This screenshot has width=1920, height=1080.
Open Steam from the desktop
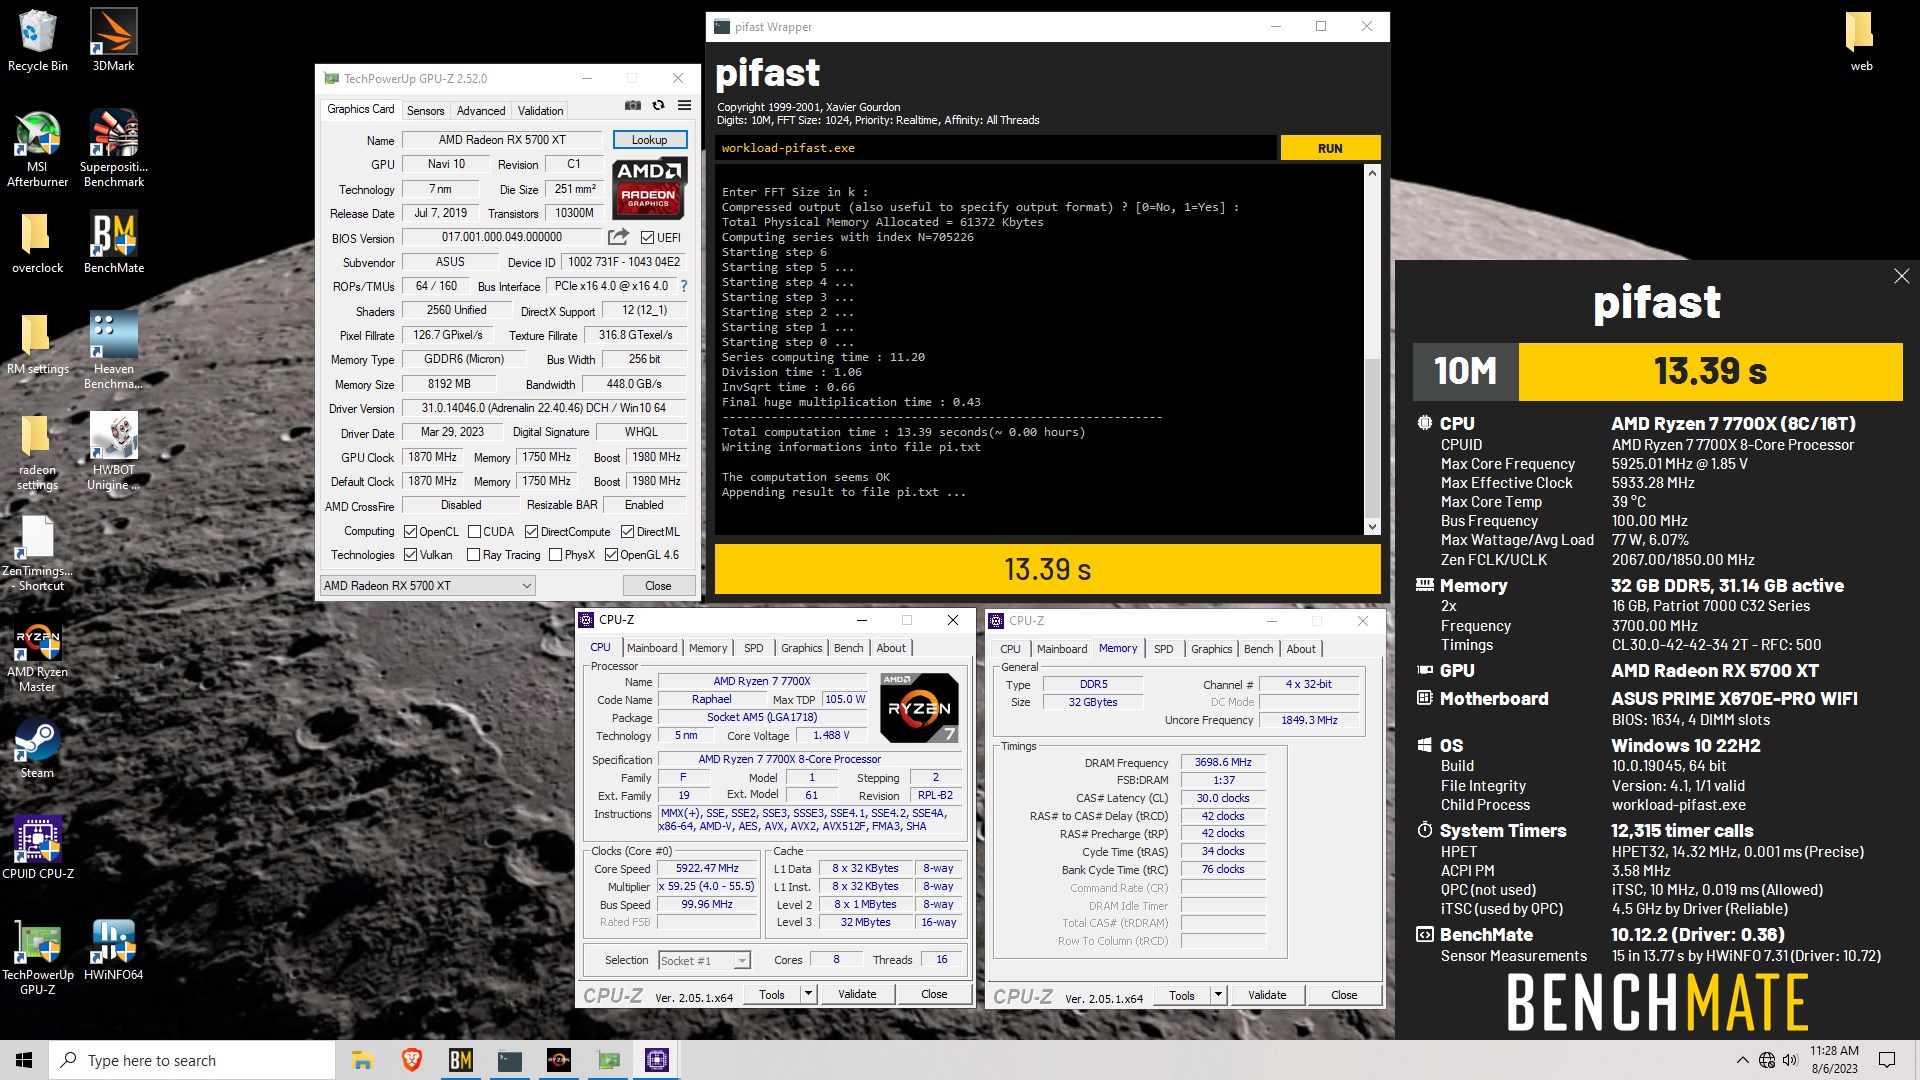38,749
